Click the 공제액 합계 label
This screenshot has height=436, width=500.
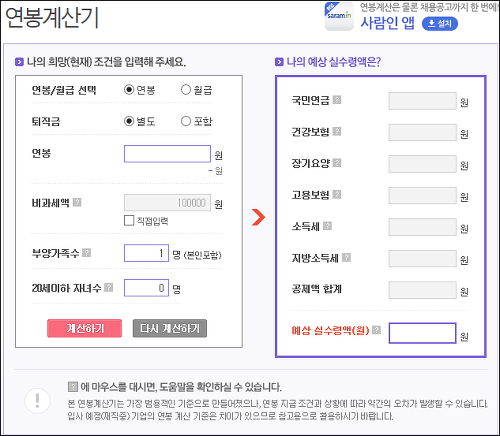(317, 289)
